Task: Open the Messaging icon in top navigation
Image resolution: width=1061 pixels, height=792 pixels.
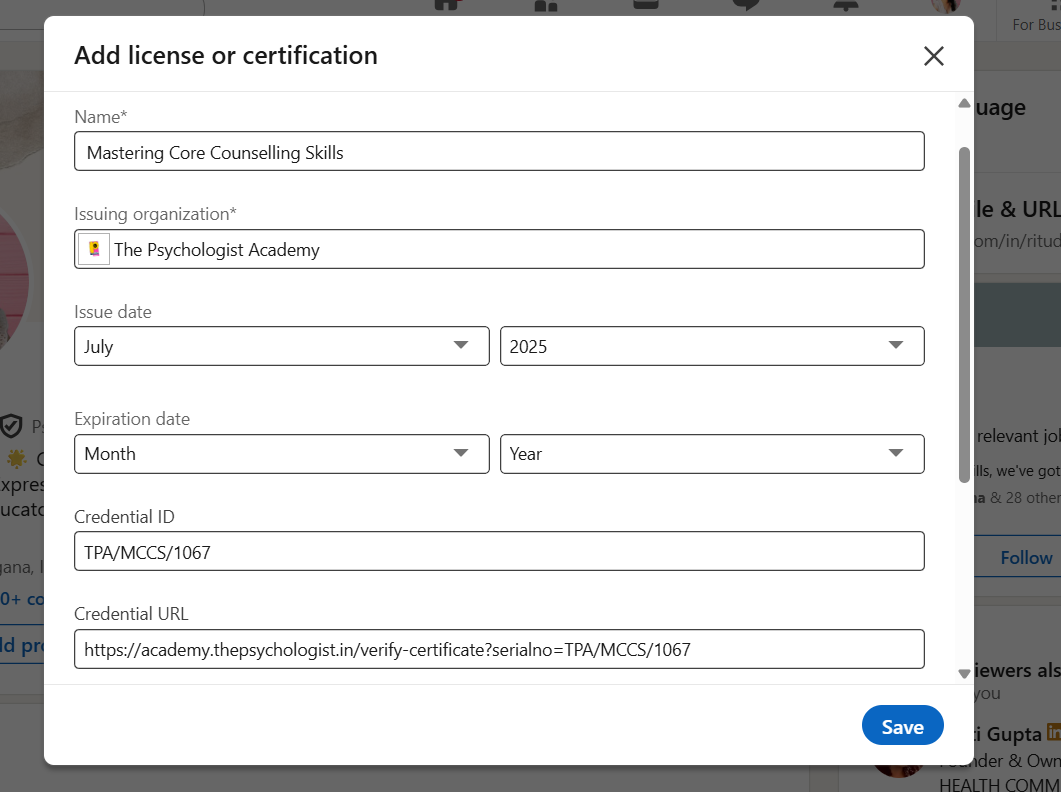Action: [746, 5]
